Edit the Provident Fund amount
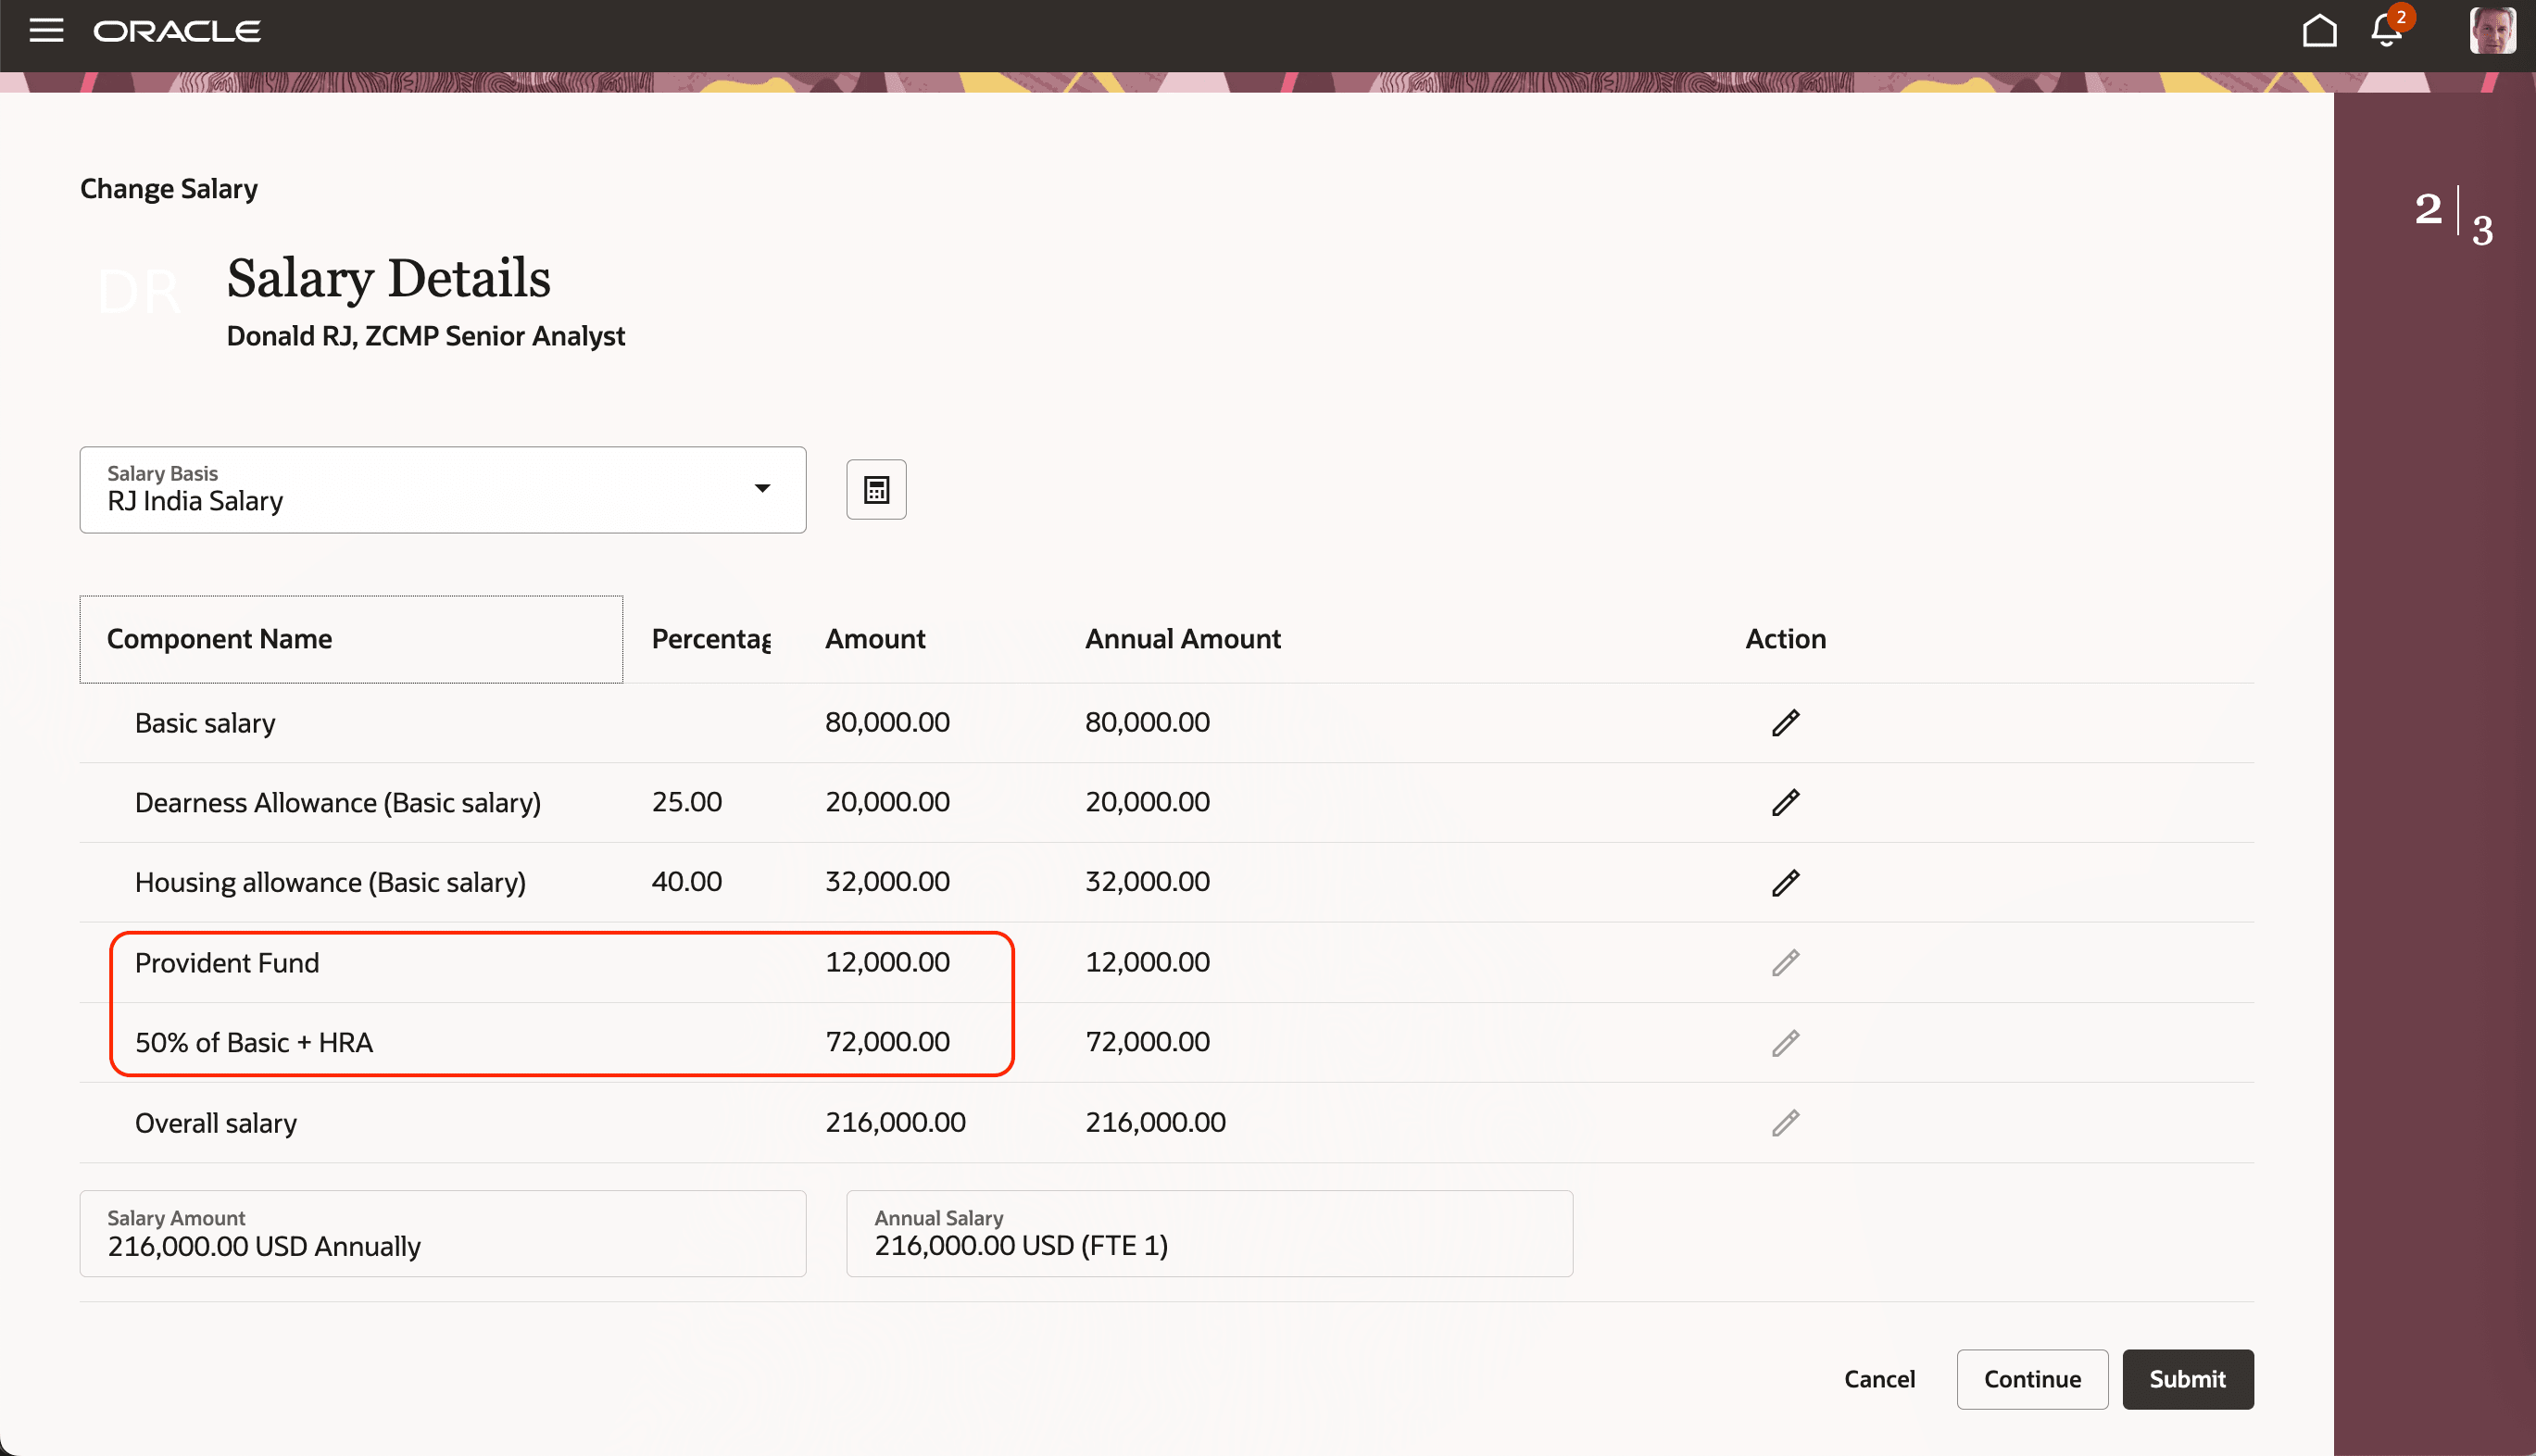This screenshot has width=2536, height=1456. coord(1786,962)
